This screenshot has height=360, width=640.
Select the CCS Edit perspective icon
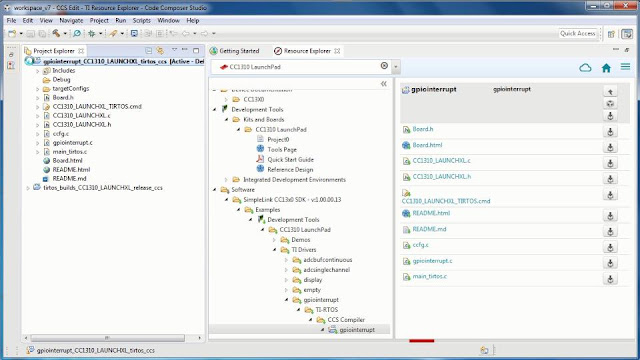coord(627,34)
